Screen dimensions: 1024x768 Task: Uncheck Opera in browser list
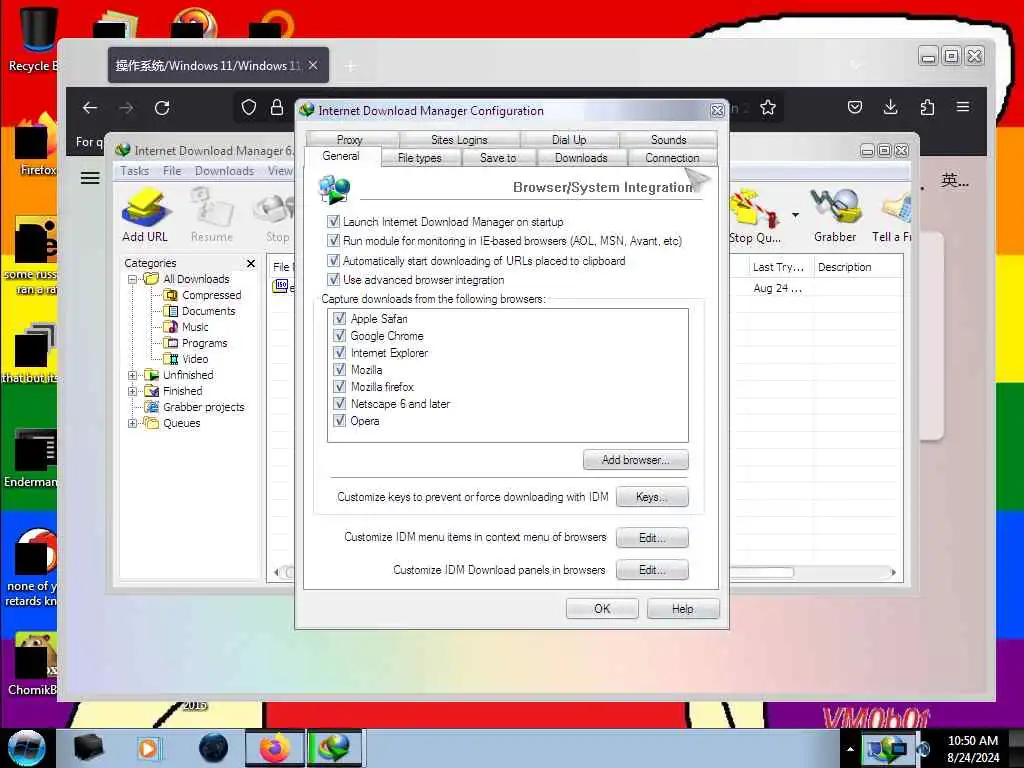coord(339,421)
